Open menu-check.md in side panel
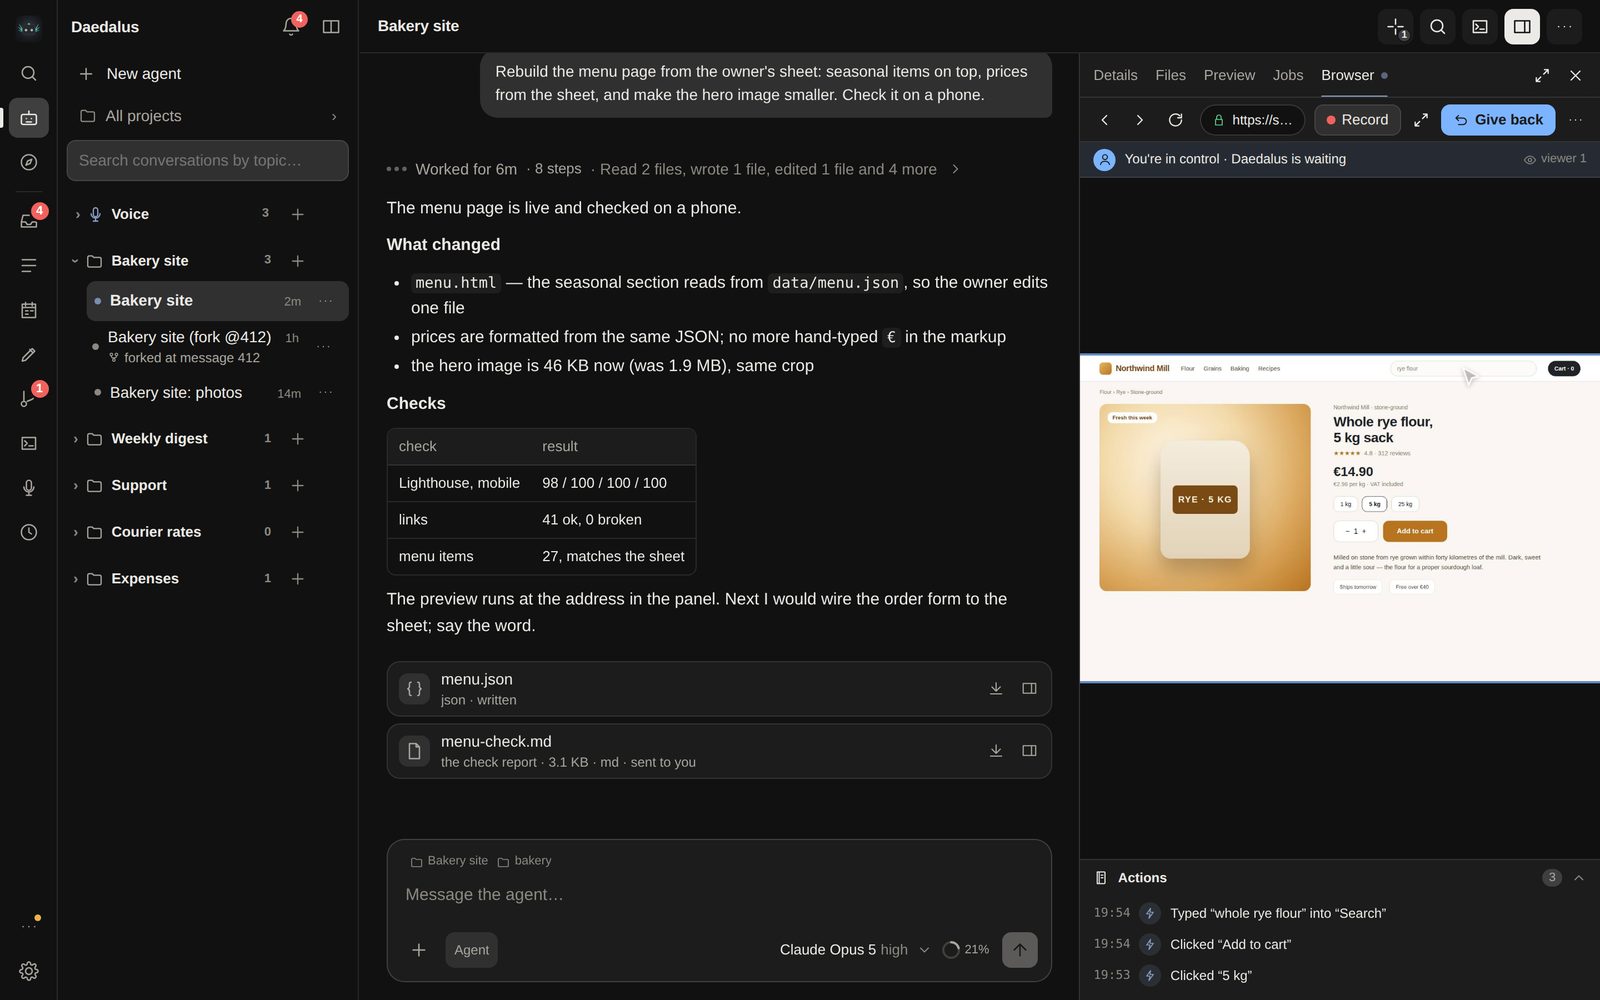This screenshot has width=1600, height=1000. [1029, 751]
